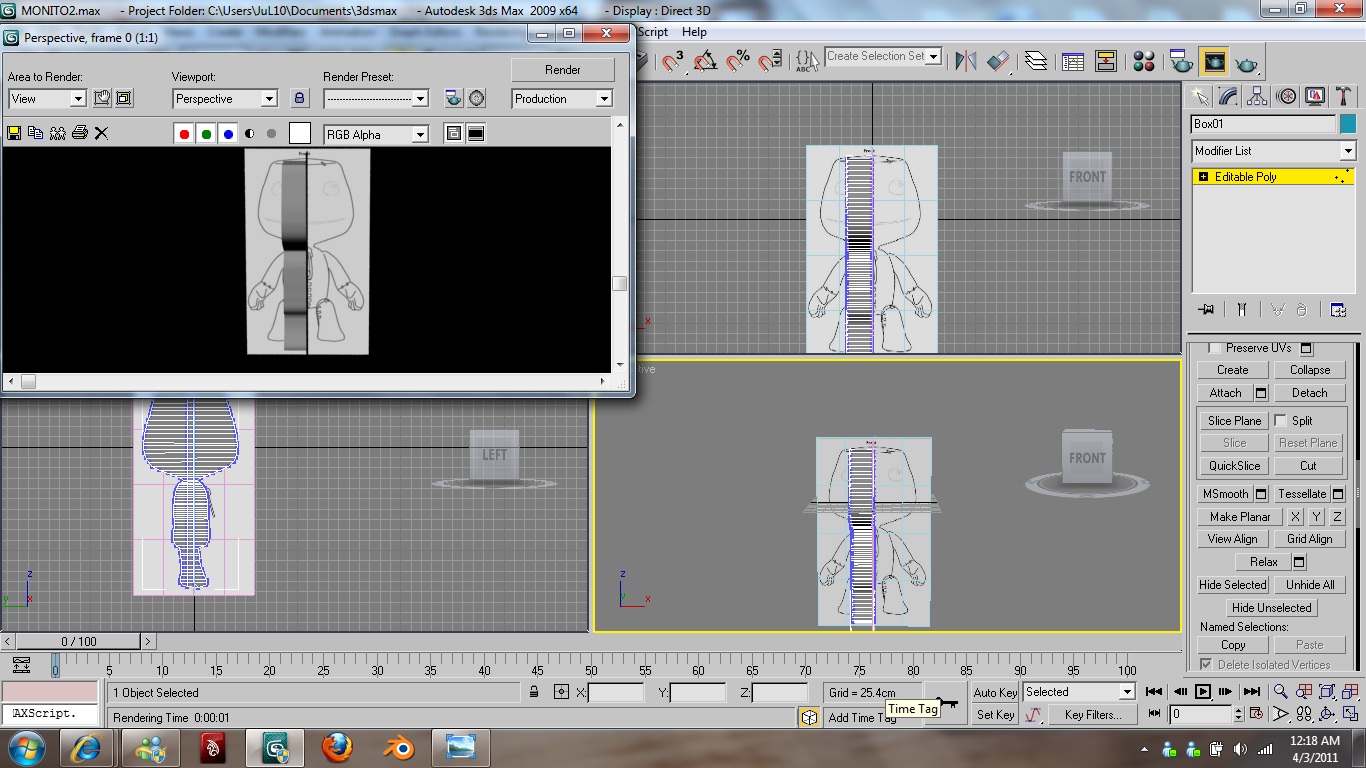The width and height of the screenshot is (1366, 768).
Task: Click the Spinner Snap toggle magnet
Action: point(770,62)
